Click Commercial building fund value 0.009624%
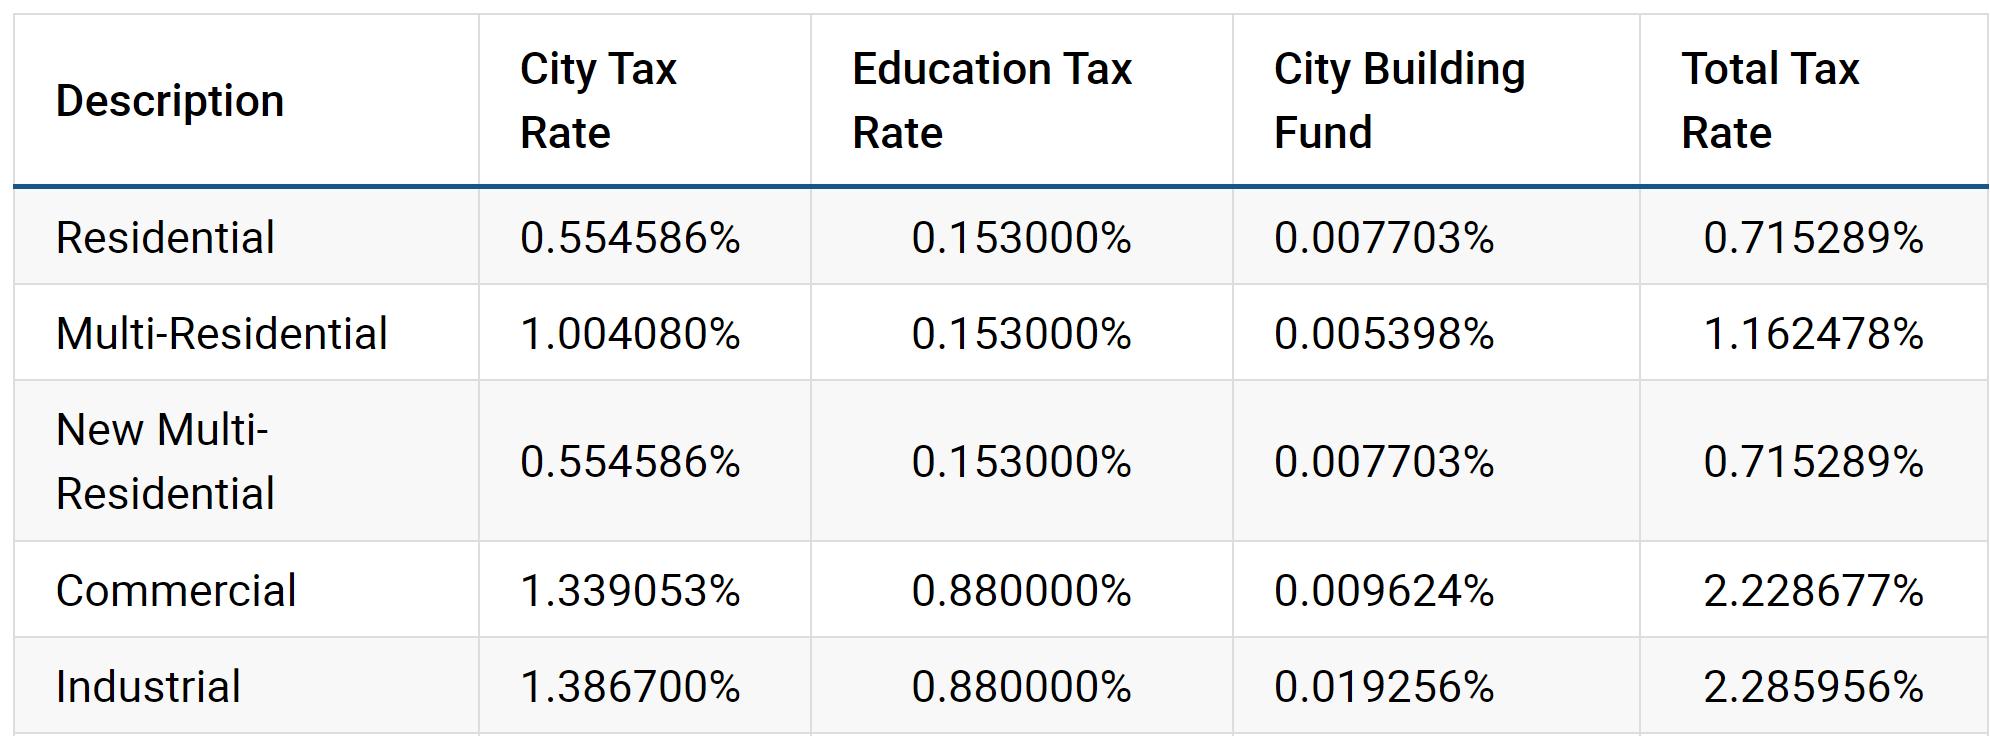The height and width of the screenshot is (736, 1990). click(1384, 591)
